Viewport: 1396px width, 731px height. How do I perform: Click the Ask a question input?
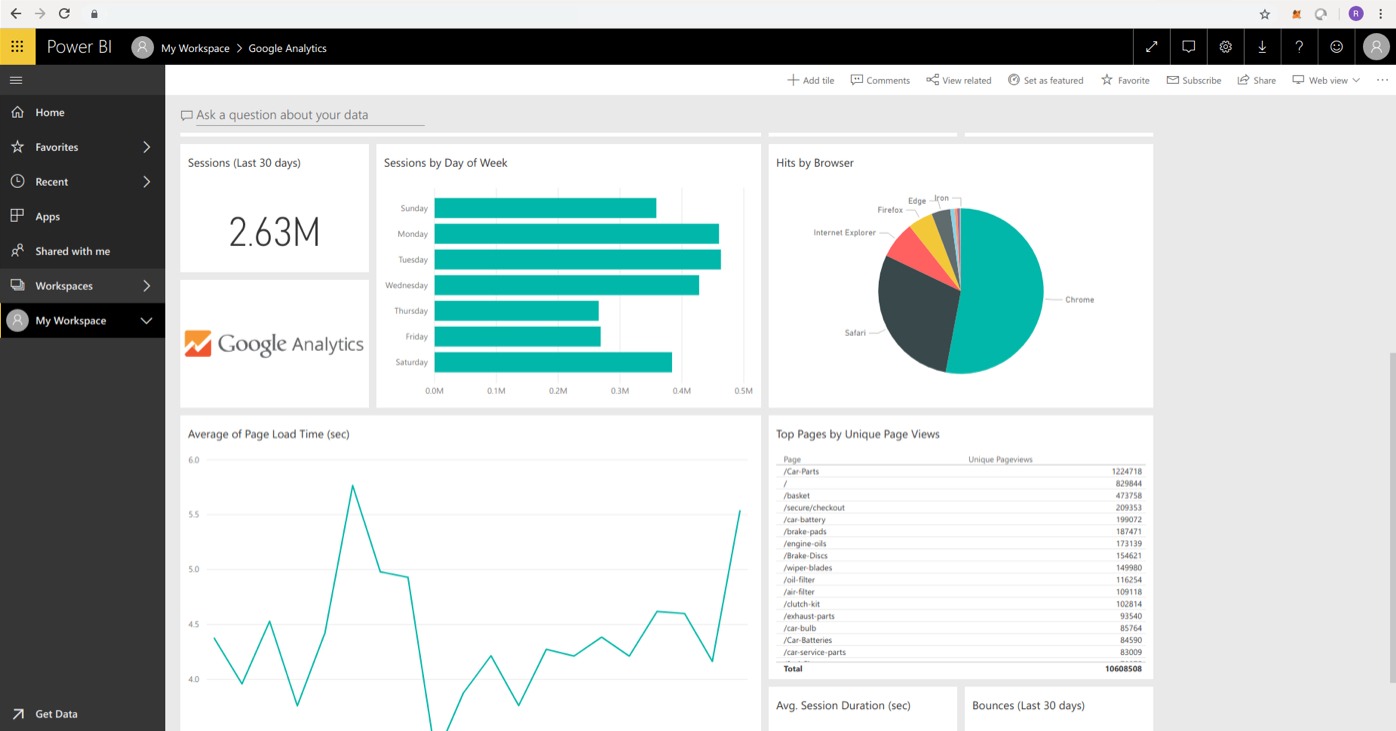click(309, 115)
